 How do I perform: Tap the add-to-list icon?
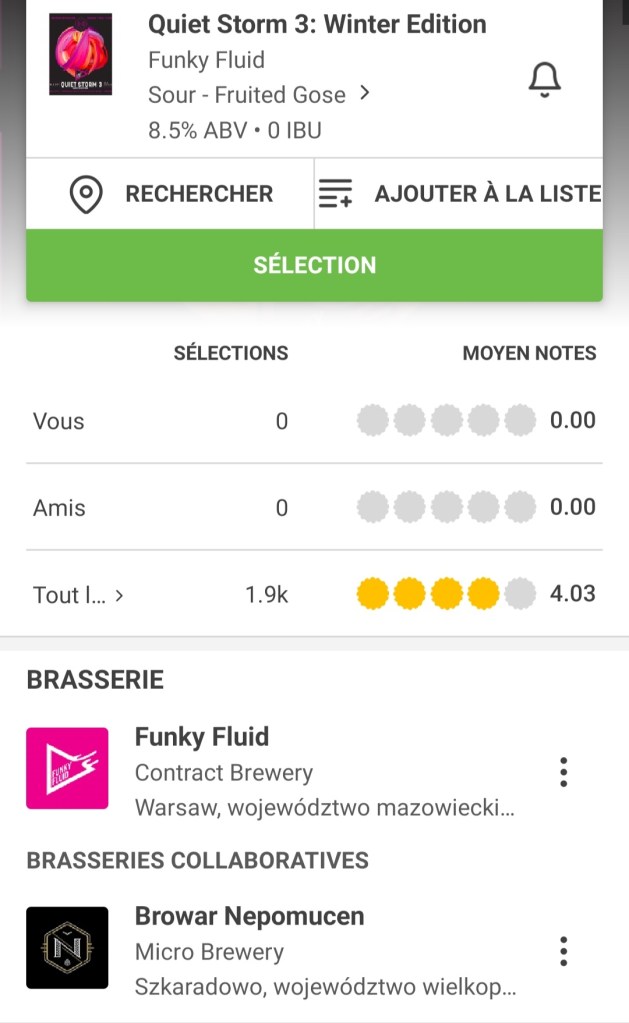point(335,194)
